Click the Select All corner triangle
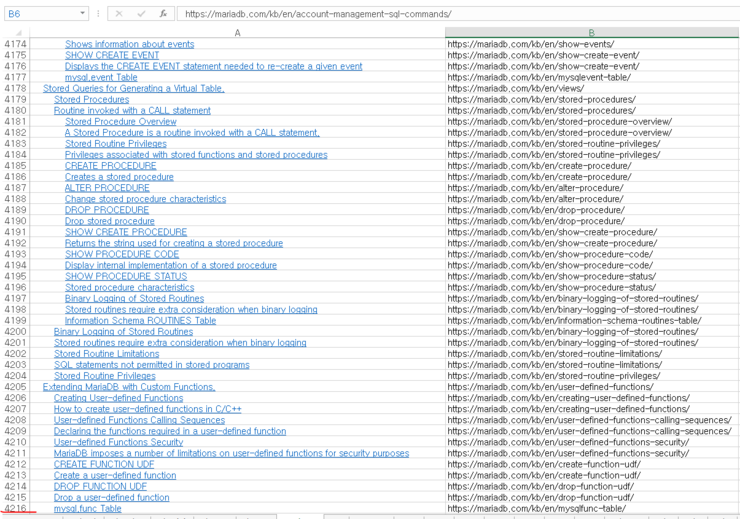This screenshot has height=519, width=740. click(x=19, y=33)
